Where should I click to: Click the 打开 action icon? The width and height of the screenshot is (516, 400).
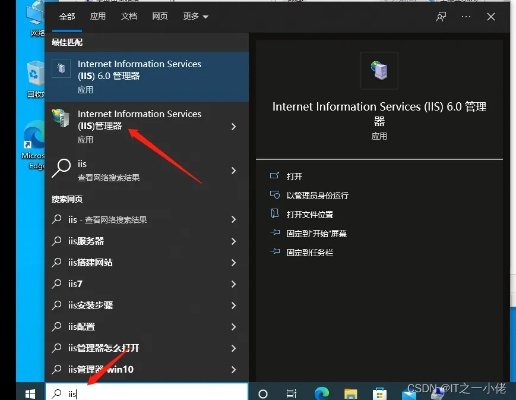click(274, 176)
